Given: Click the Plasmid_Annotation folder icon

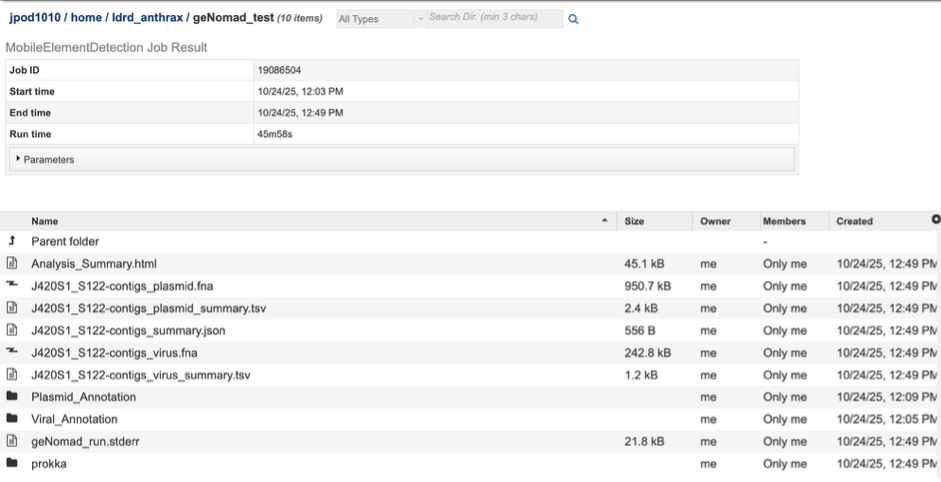Looking at the screenshot, I should pyautogui.click(x=12, y=397).
